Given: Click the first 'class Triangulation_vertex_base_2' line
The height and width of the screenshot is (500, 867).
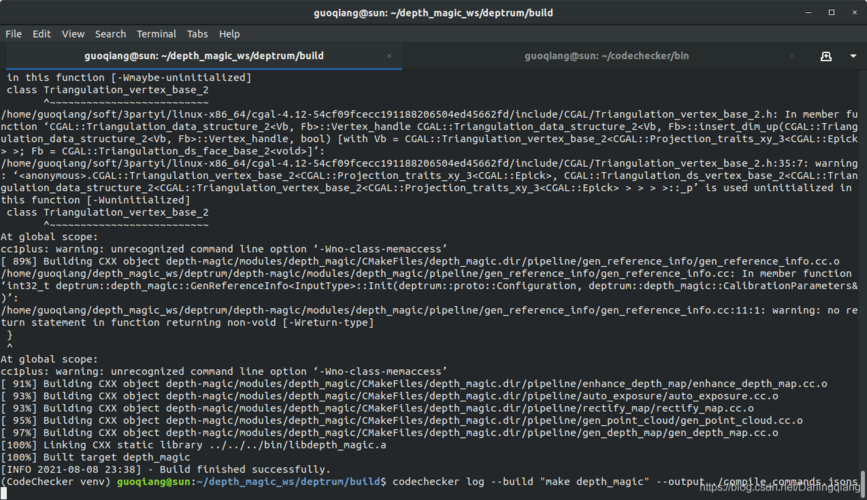Looking at the screenshot, I should pos(108,90).
